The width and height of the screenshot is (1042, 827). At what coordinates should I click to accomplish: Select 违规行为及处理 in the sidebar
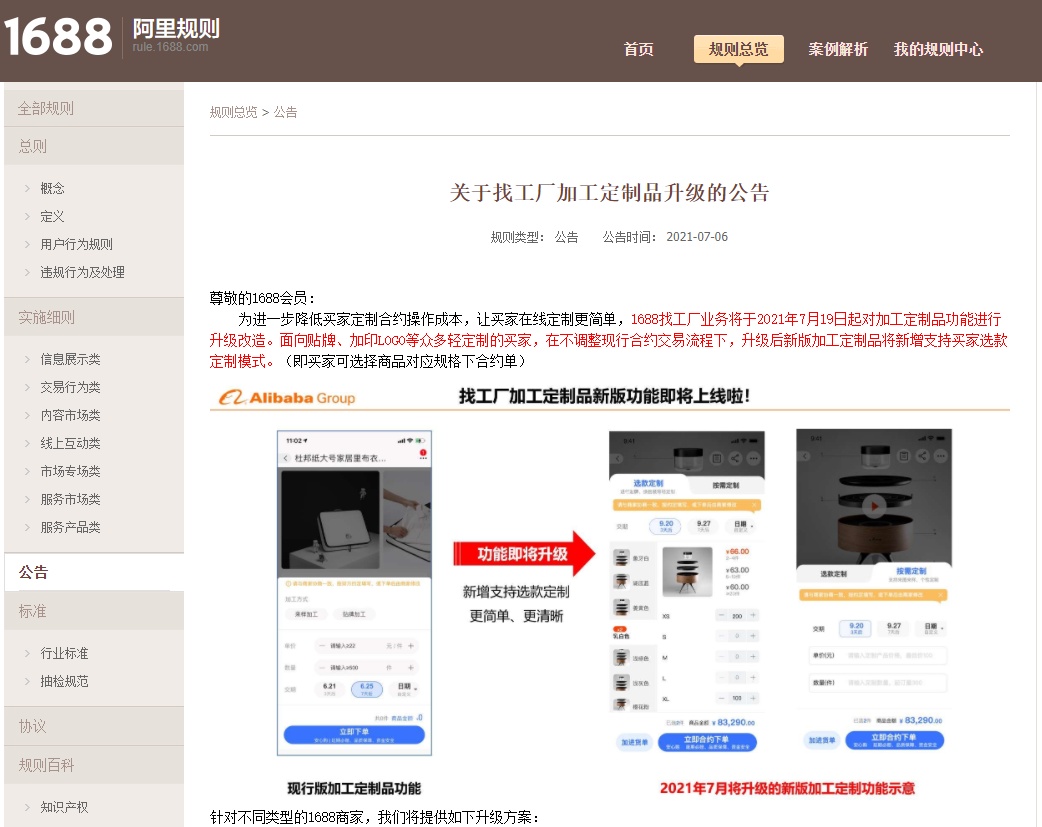(82, 272)
